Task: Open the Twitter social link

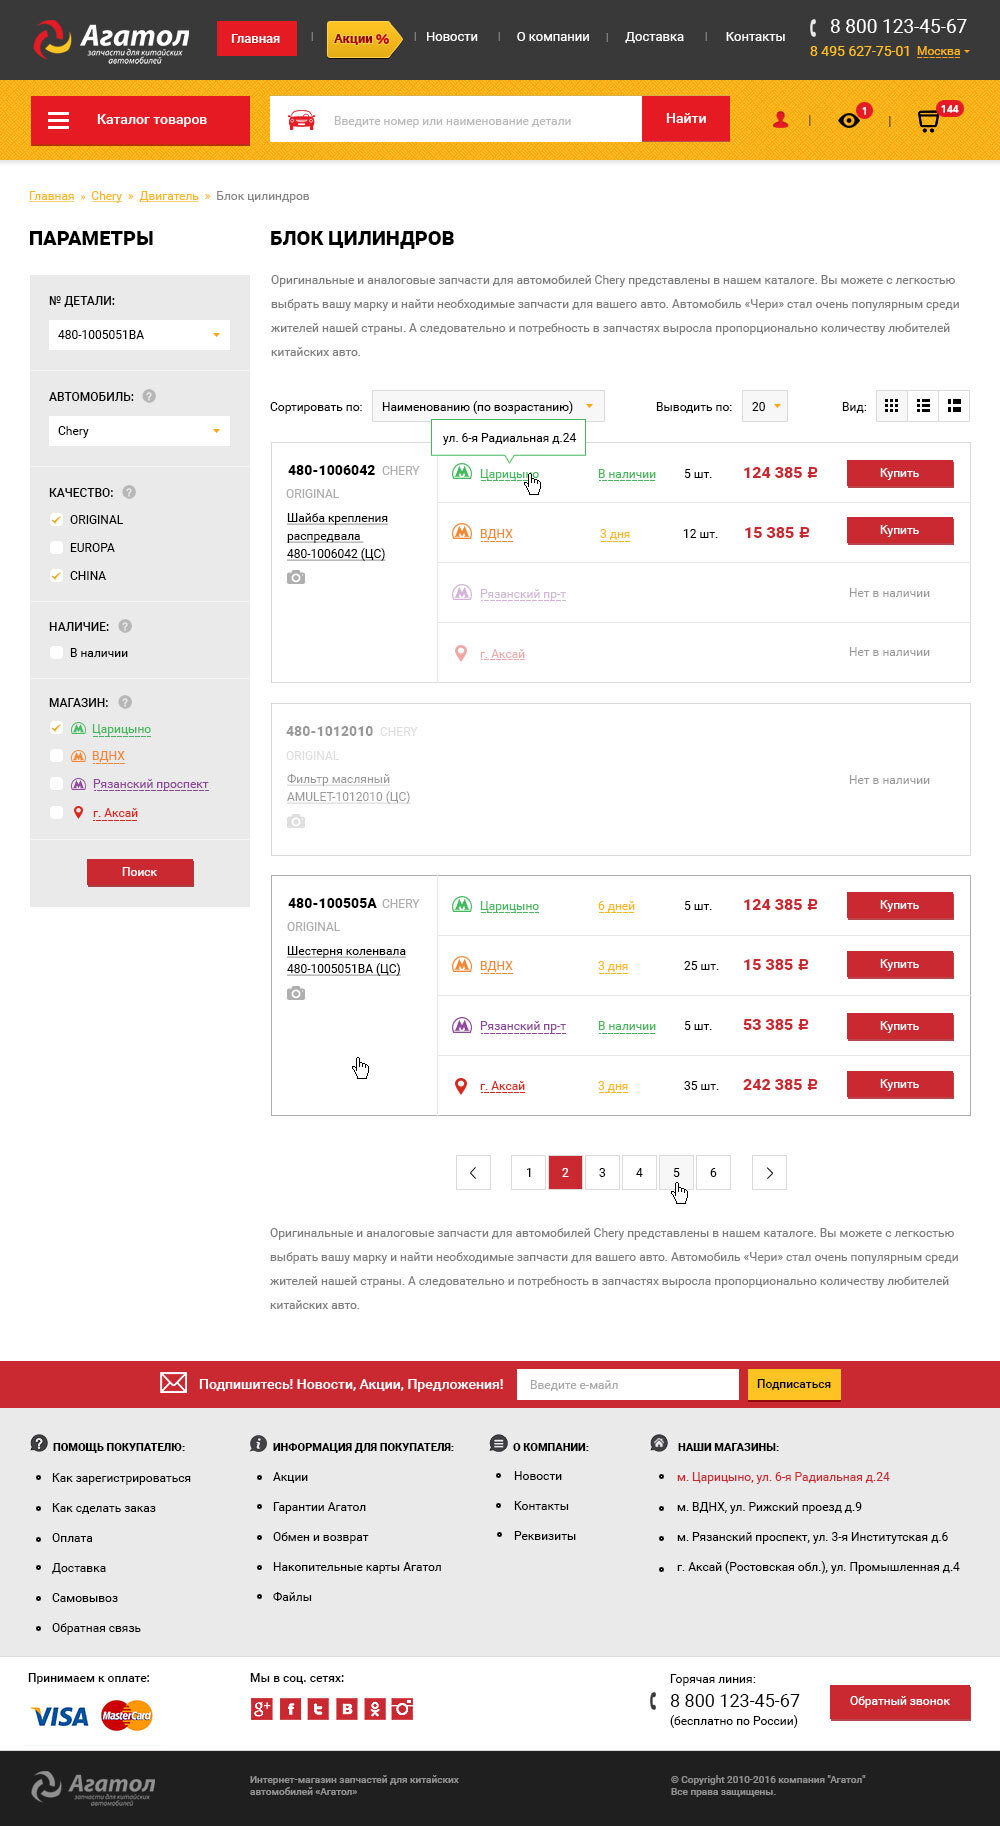Action: click(x=318, y=1709)
